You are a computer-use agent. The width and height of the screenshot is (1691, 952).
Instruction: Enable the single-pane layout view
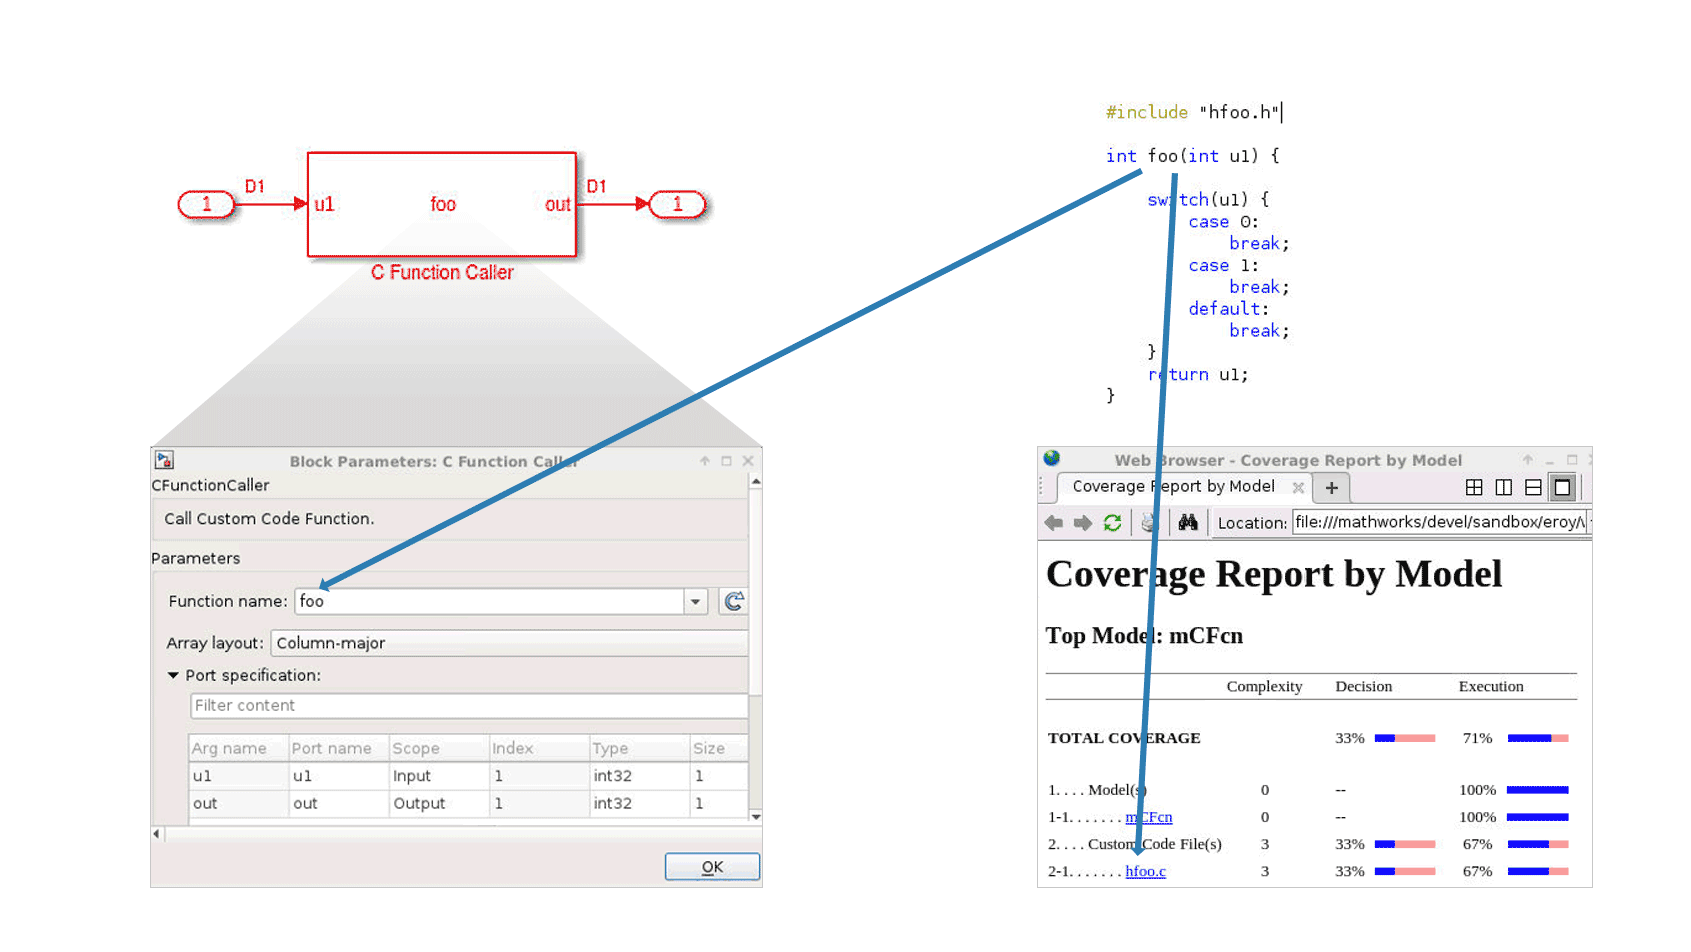tap(1565, 487)
